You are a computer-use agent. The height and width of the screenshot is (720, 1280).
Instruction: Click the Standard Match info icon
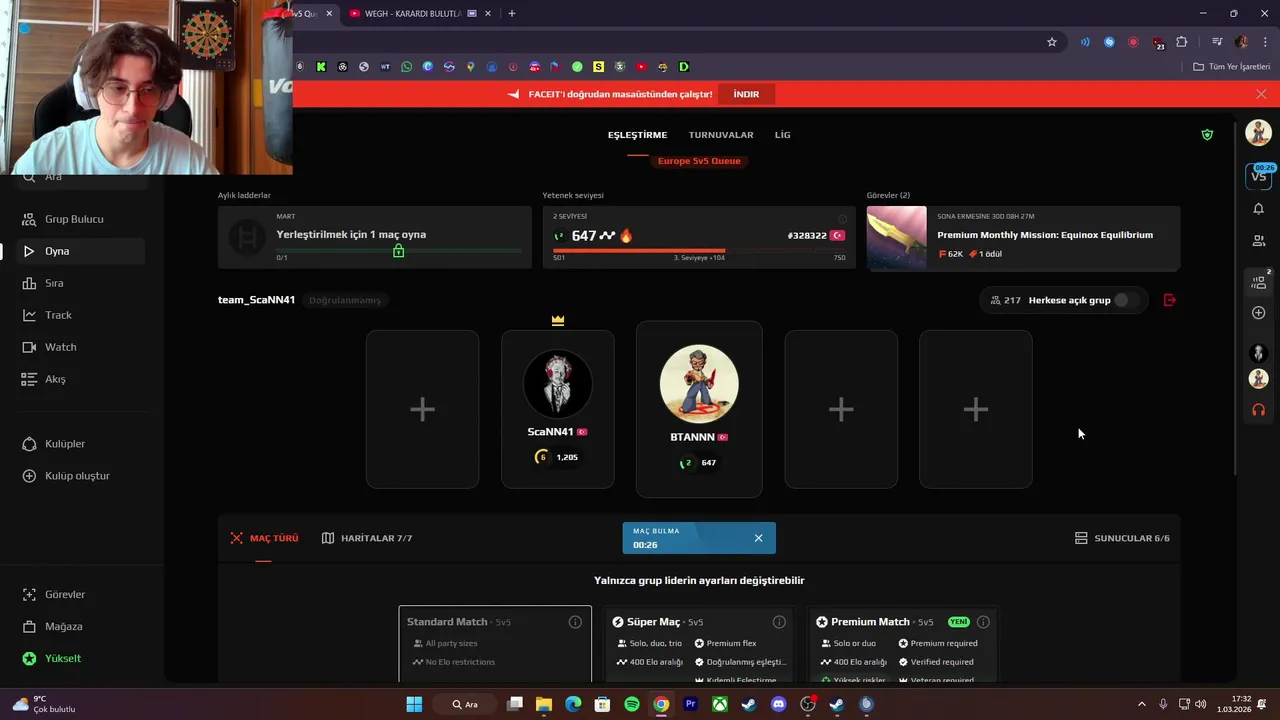575,622
